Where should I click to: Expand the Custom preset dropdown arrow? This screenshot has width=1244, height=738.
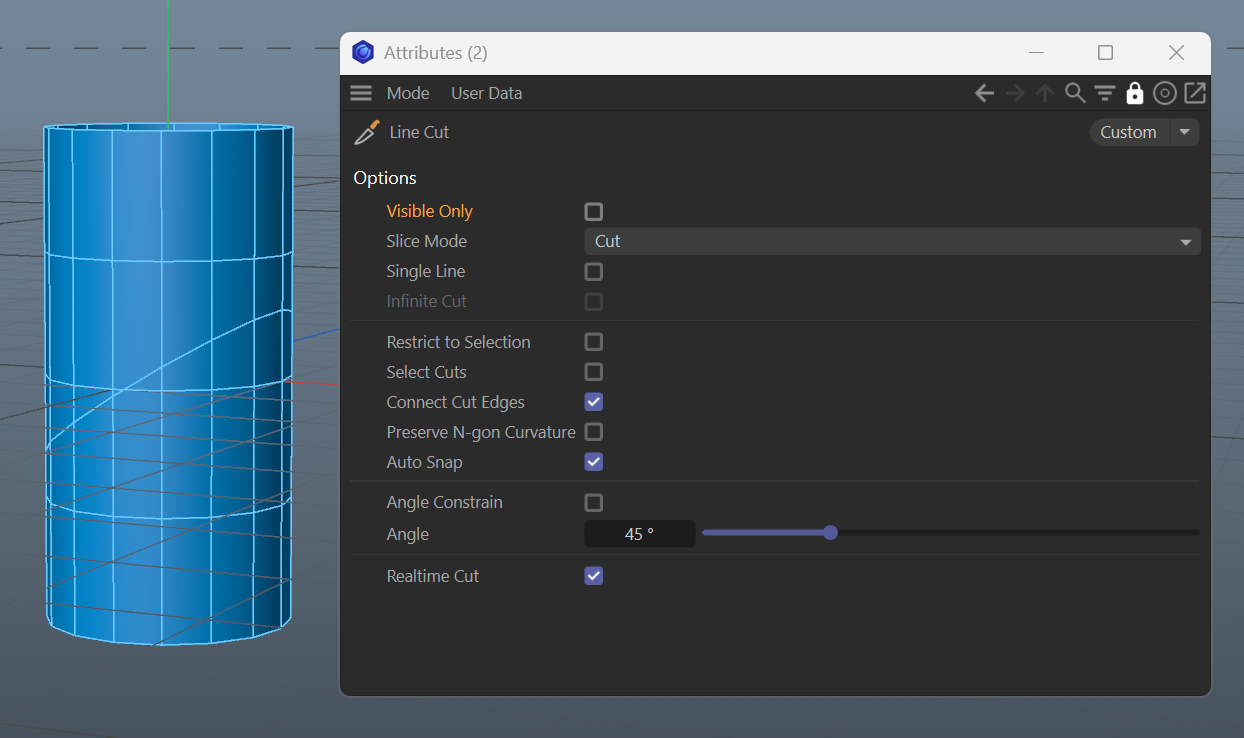click(1185, 132)
